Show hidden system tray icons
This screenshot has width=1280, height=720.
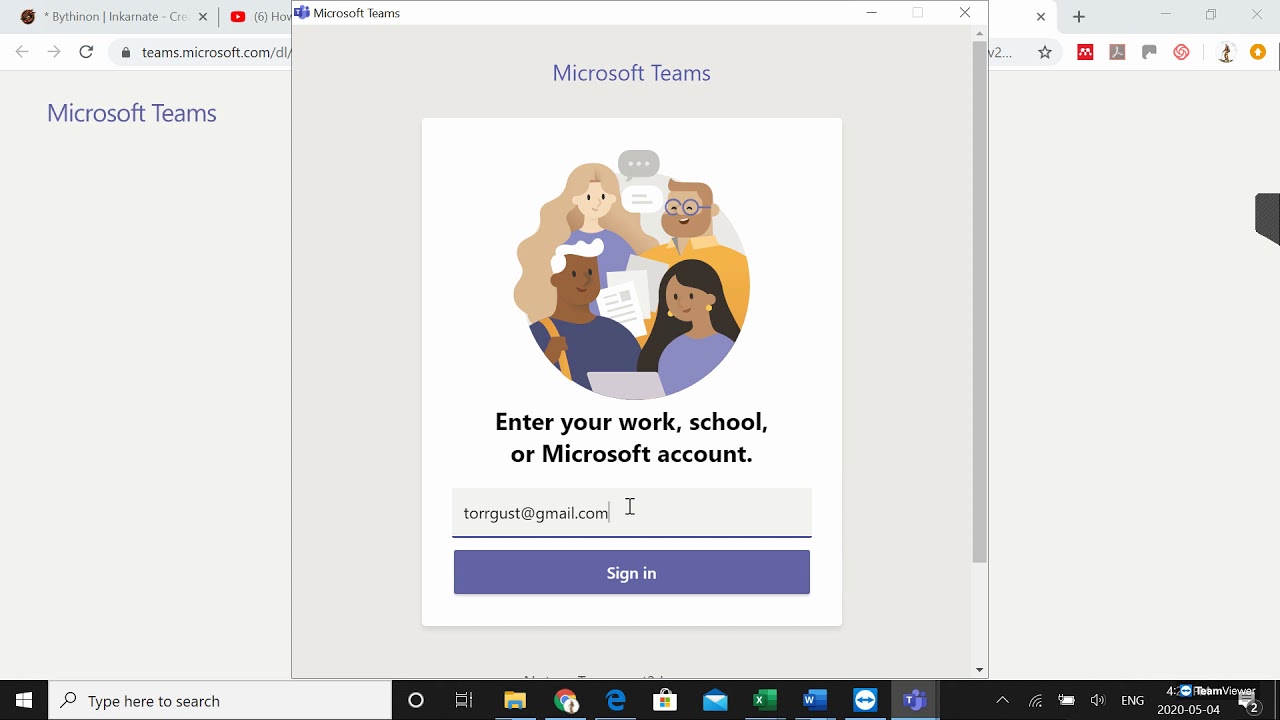1003,701
